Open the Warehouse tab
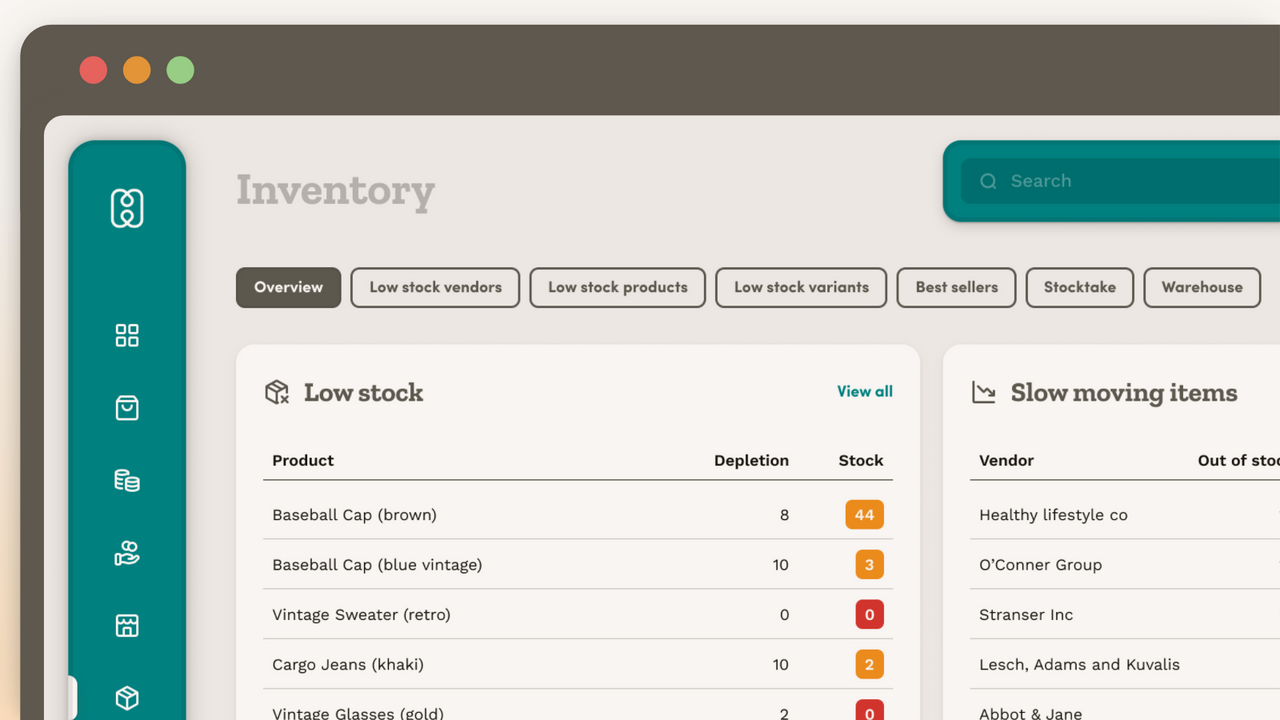The image size is (1280, 720). (1202, 287)
